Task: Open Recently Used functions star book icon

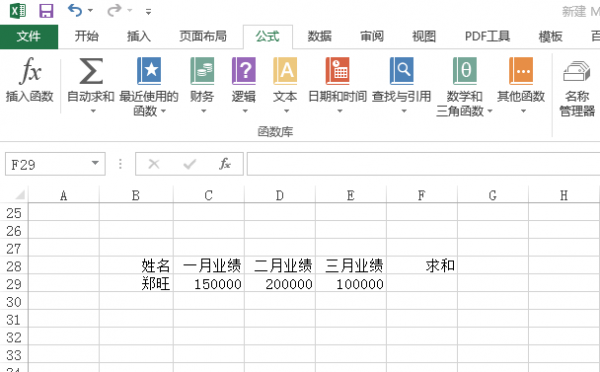Action: 149,71
